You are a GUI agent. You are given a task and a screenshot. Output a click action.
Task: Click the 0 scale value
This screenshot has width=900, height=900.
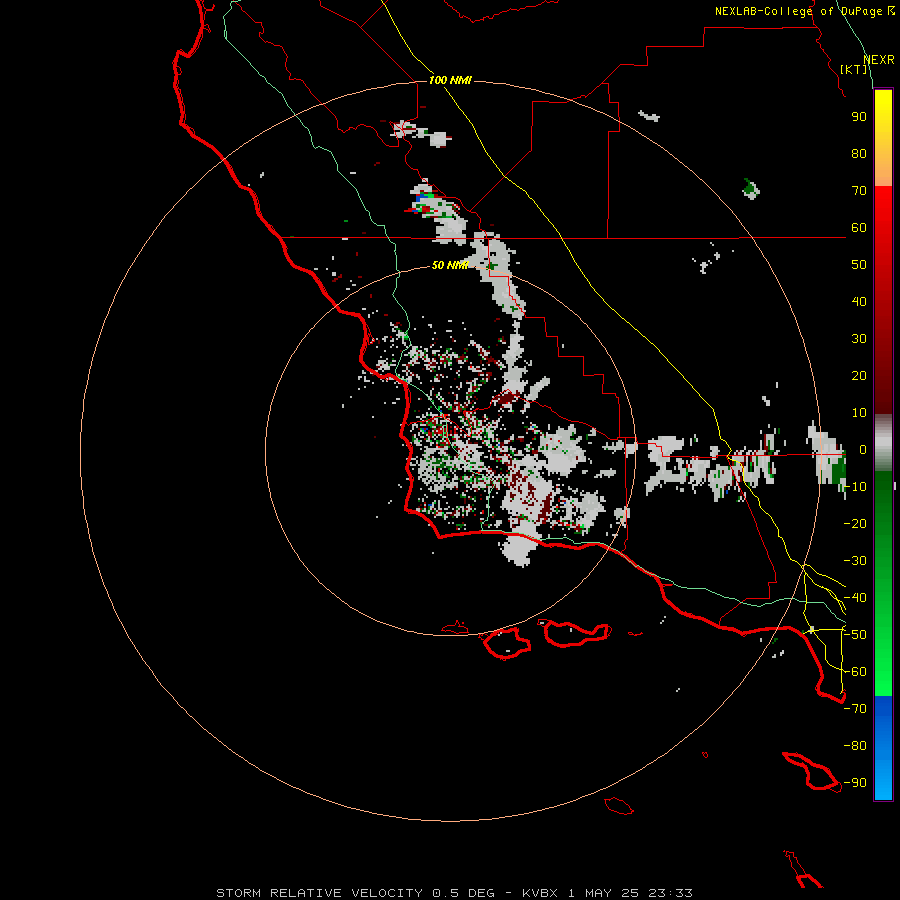tap(863, 450)
